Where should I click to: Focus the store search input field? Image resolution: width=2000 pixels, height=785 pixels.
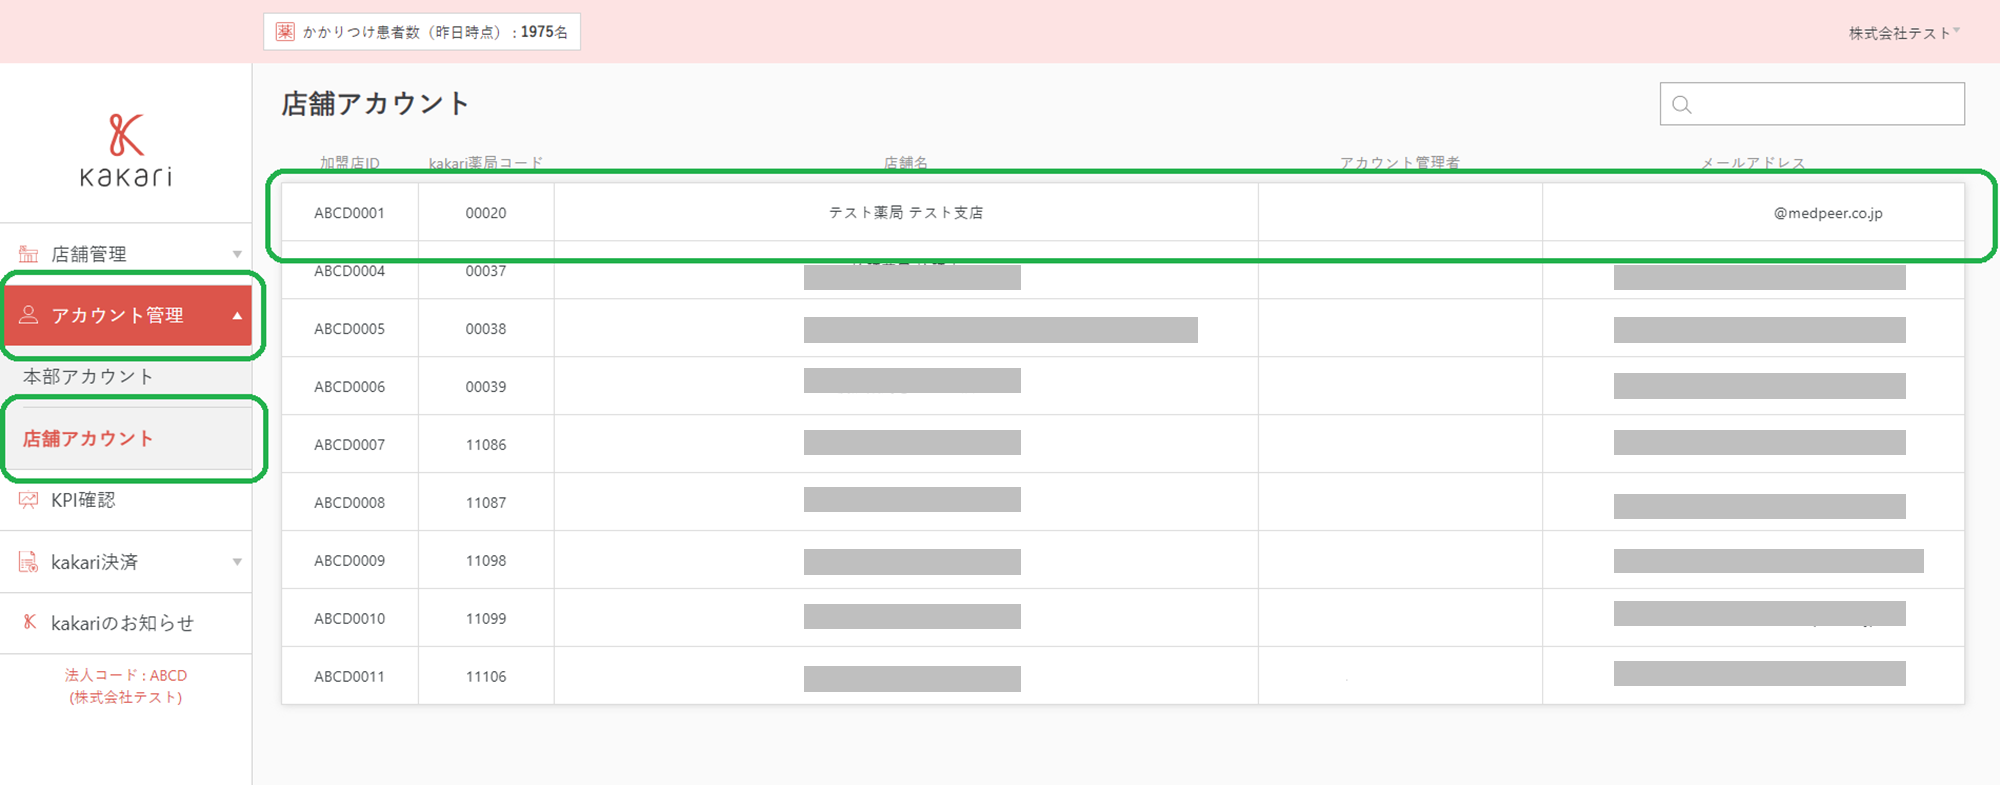1825,105
